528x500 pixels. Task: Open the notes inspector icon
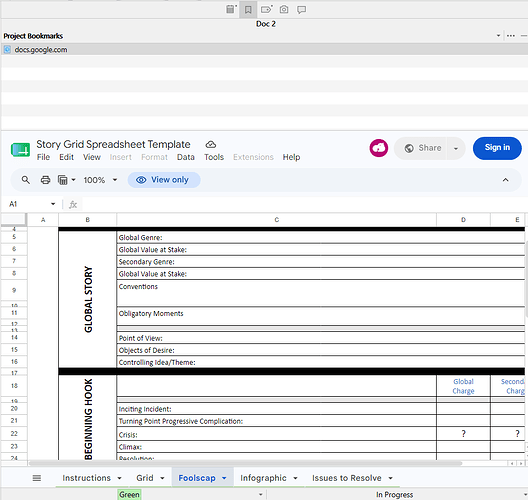(231, 9)
